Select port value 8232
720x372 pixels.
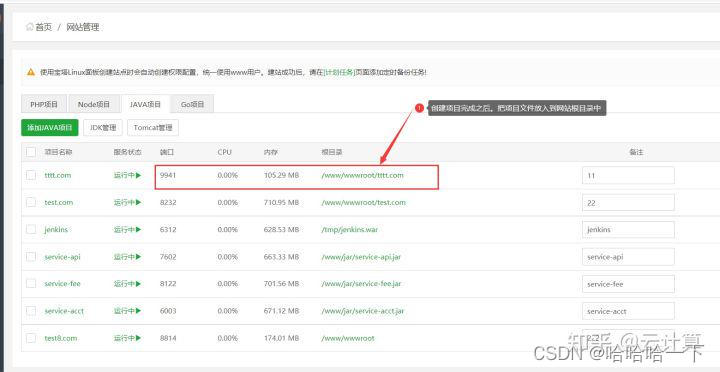coord(168,203)
